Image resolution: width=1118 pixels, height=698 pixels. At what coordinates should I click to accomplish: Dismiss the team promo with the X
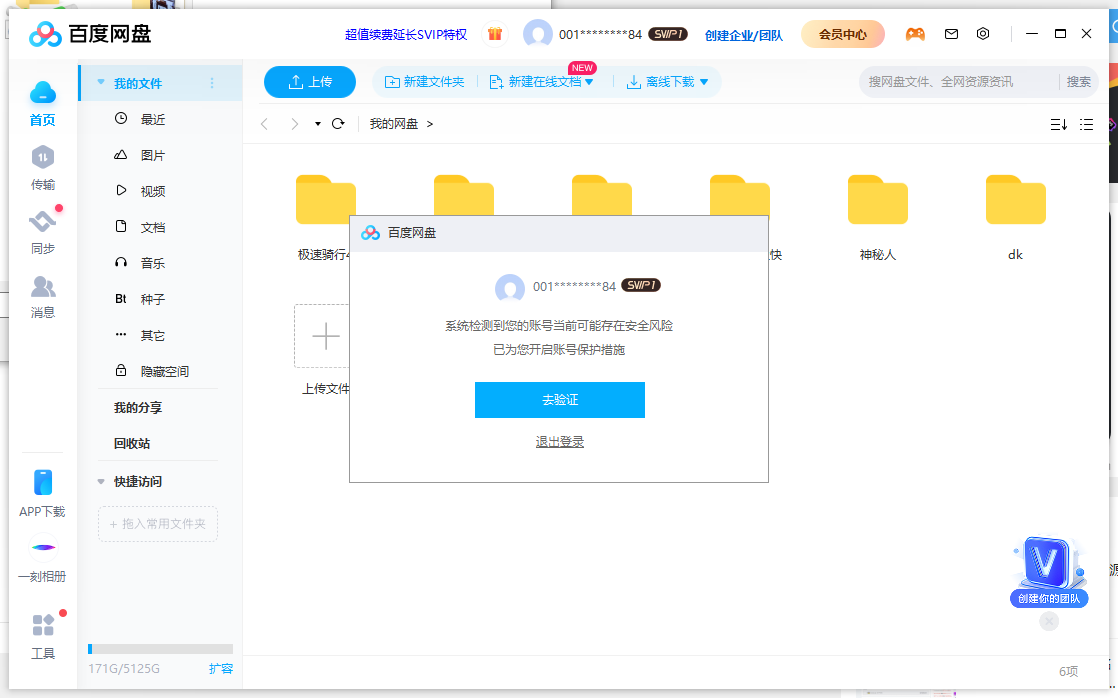point(1049,622)
